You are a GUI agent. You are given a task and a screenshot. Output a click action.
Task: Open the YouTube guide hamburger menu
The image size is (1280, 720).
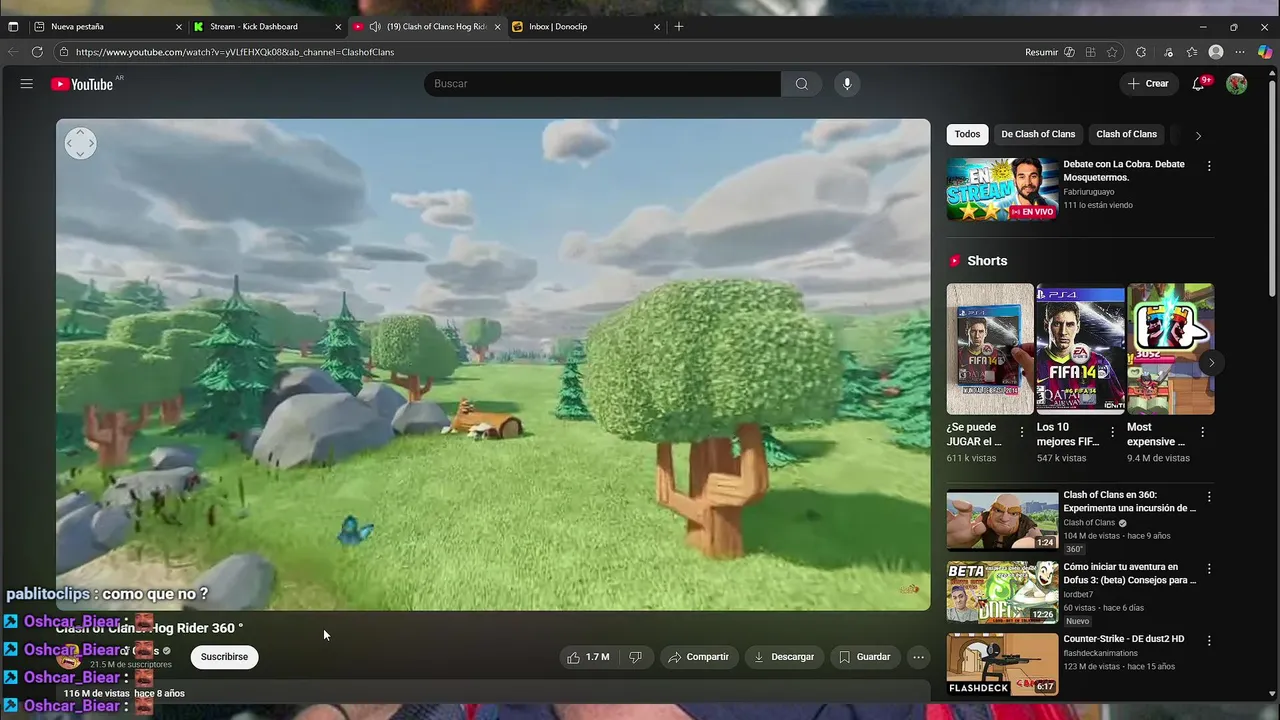click(x=27, y=84)
